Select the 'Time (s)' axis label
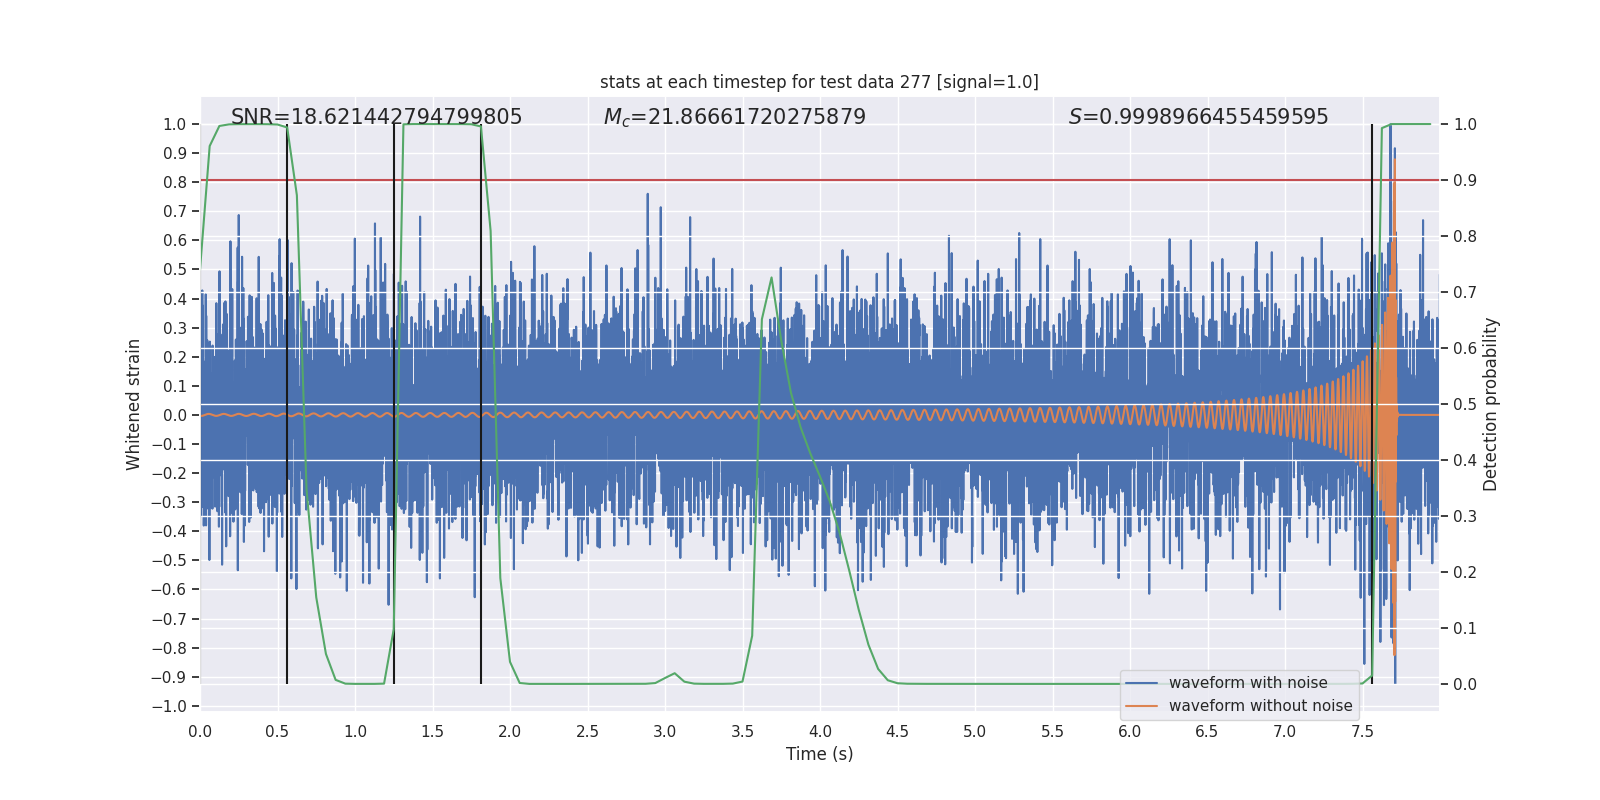 pos(819,754)
